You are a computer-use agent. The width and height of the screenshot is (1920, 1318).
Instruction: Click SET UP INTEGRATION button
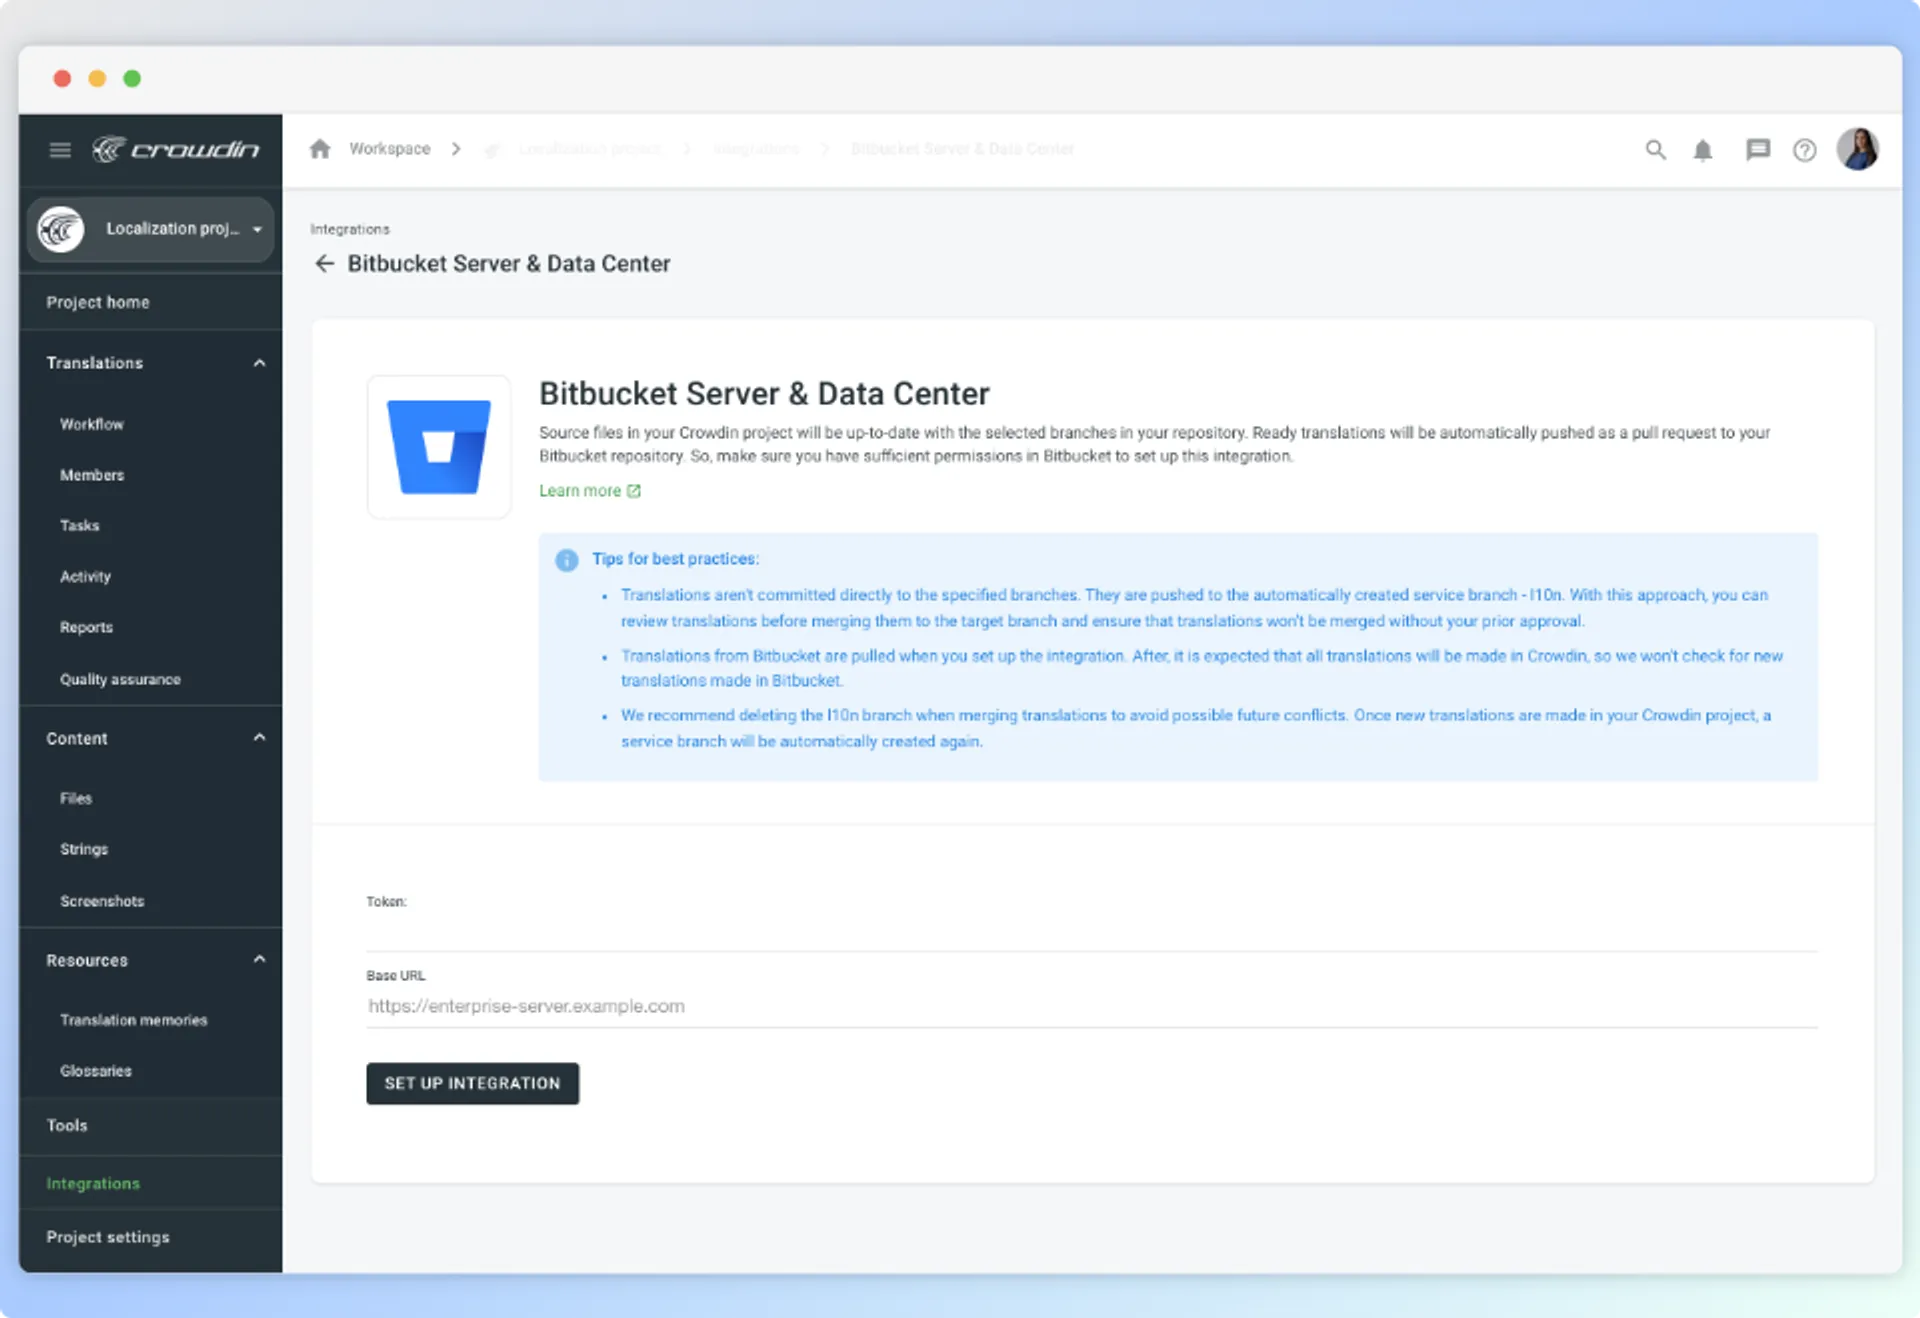click(473, 1083)
